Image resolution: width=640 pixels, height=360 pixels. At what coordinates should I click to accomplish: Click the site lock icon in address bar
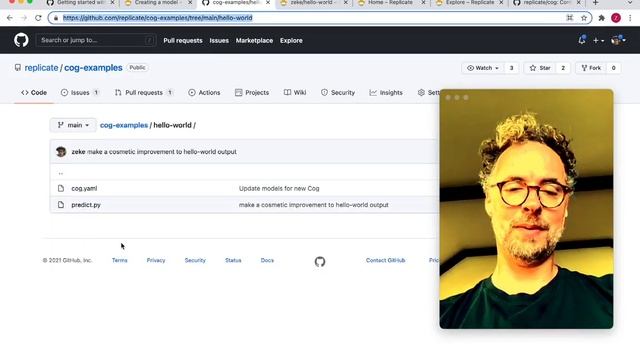tap(56, 18)
